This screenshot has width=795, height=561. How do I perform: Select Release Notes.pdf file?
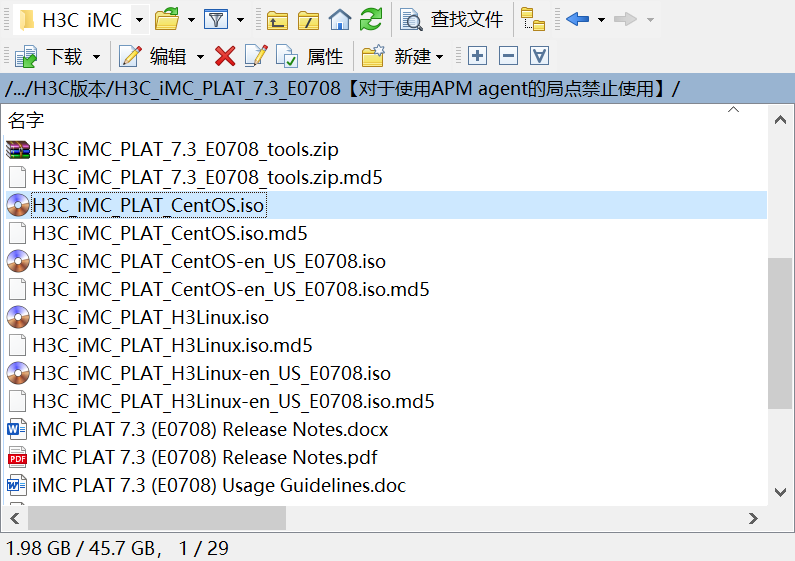coord(205,458)
